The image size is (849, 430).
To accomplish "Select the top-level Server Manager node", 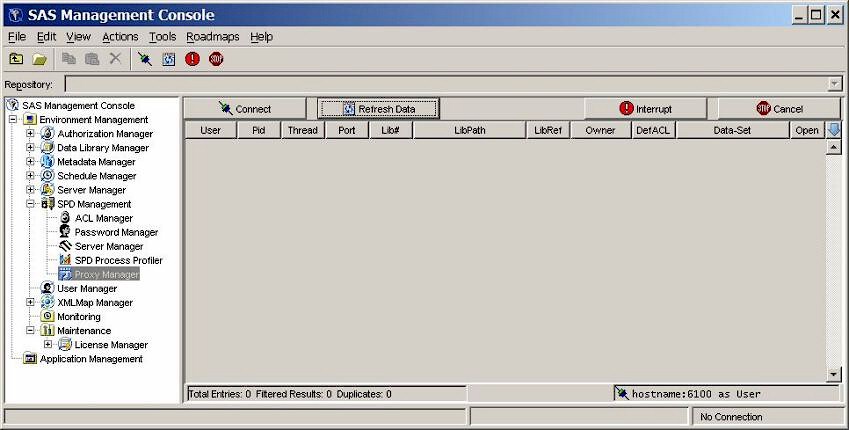I will click(x=92, y=190).
